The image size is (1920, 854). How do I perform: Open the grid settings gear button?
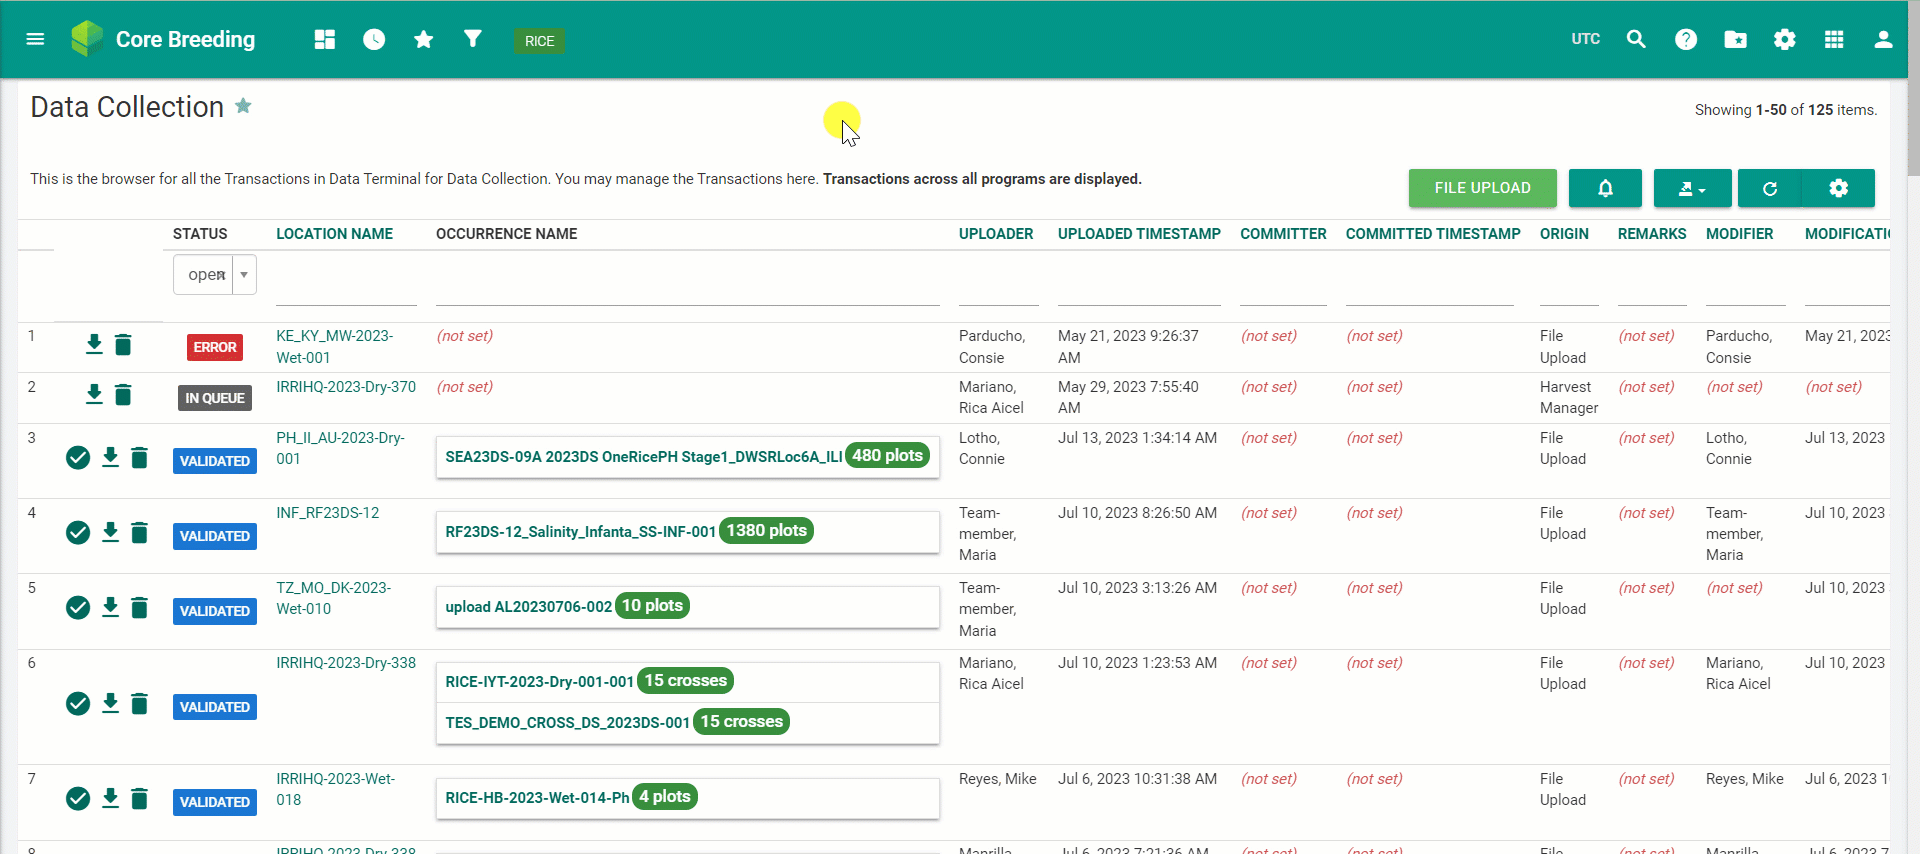point(1838,188)
